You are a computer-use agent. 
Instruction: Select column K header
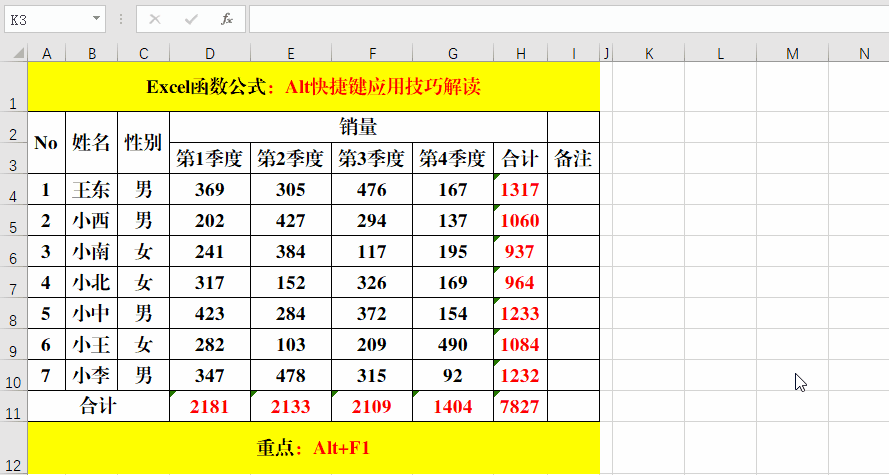(x=649, y=54)
